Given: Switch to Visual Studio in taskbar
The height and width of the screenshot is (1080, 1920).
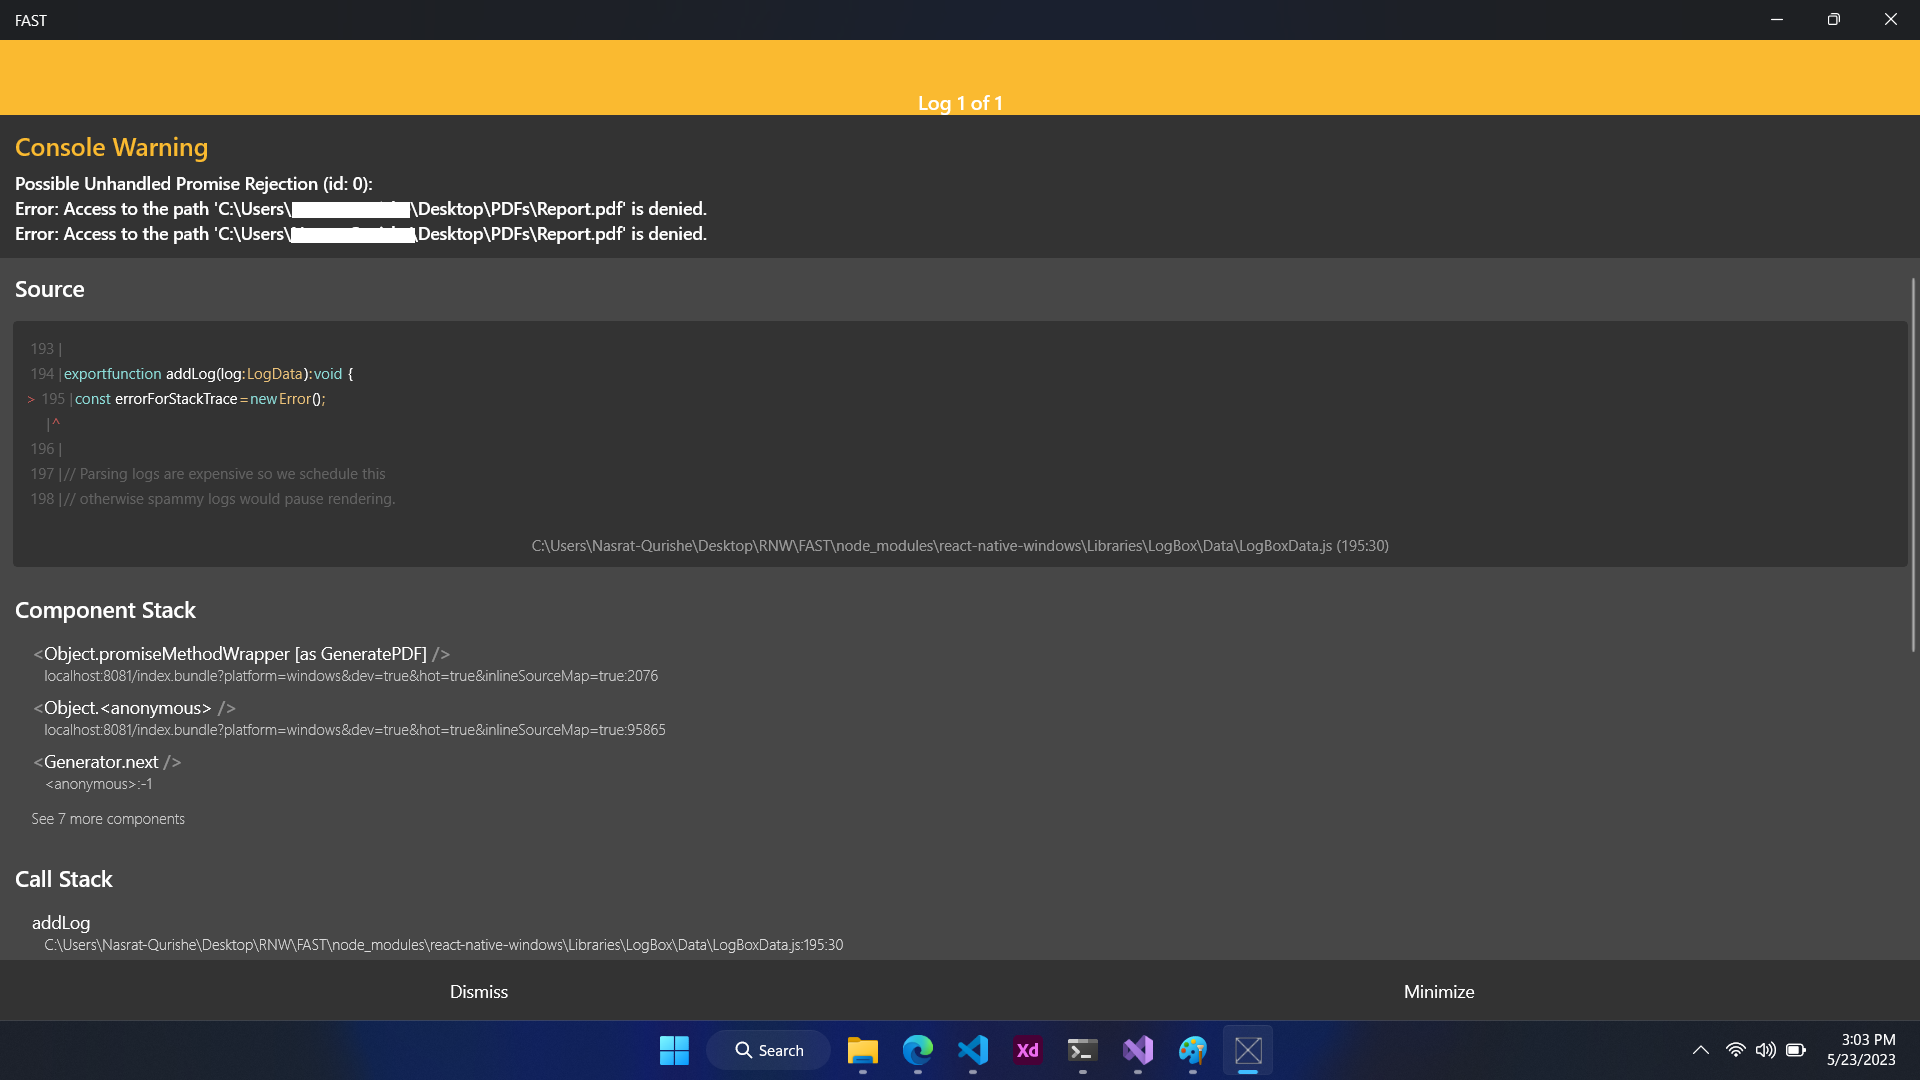Looking at the screenshot, I should pyautogui.click(x=1137, y=1050).
